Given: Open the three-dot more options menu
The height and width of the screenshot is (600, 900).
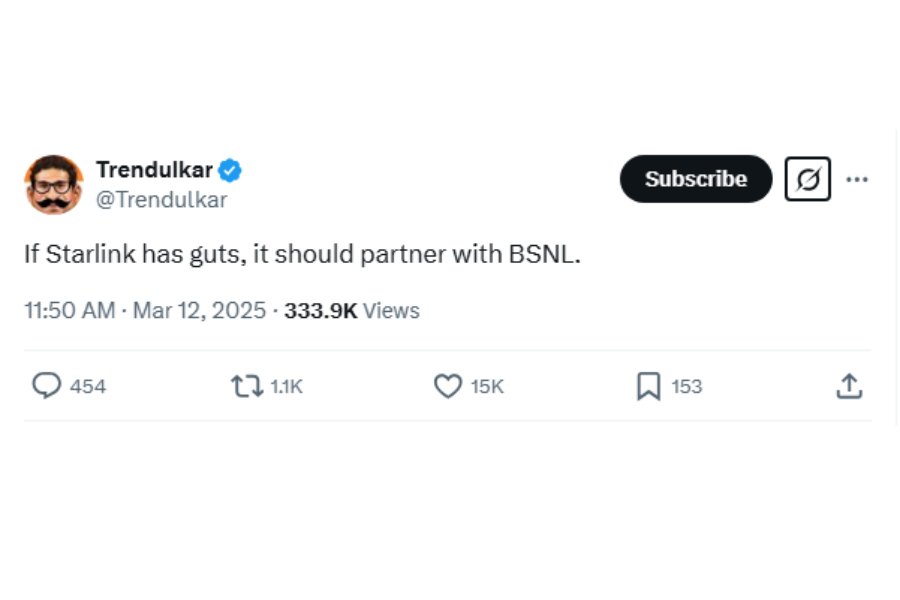Looking at the screenshot, I should point(857,179).
